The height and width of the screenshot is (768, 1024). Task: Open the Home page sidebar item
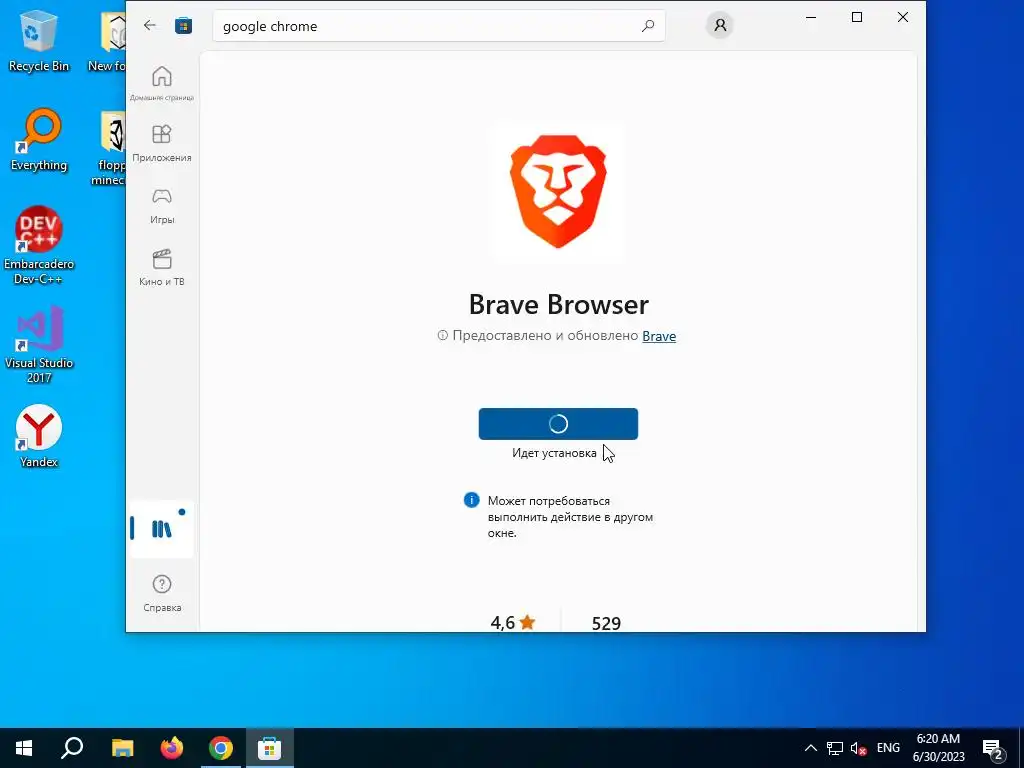click(x=162, y=83)
